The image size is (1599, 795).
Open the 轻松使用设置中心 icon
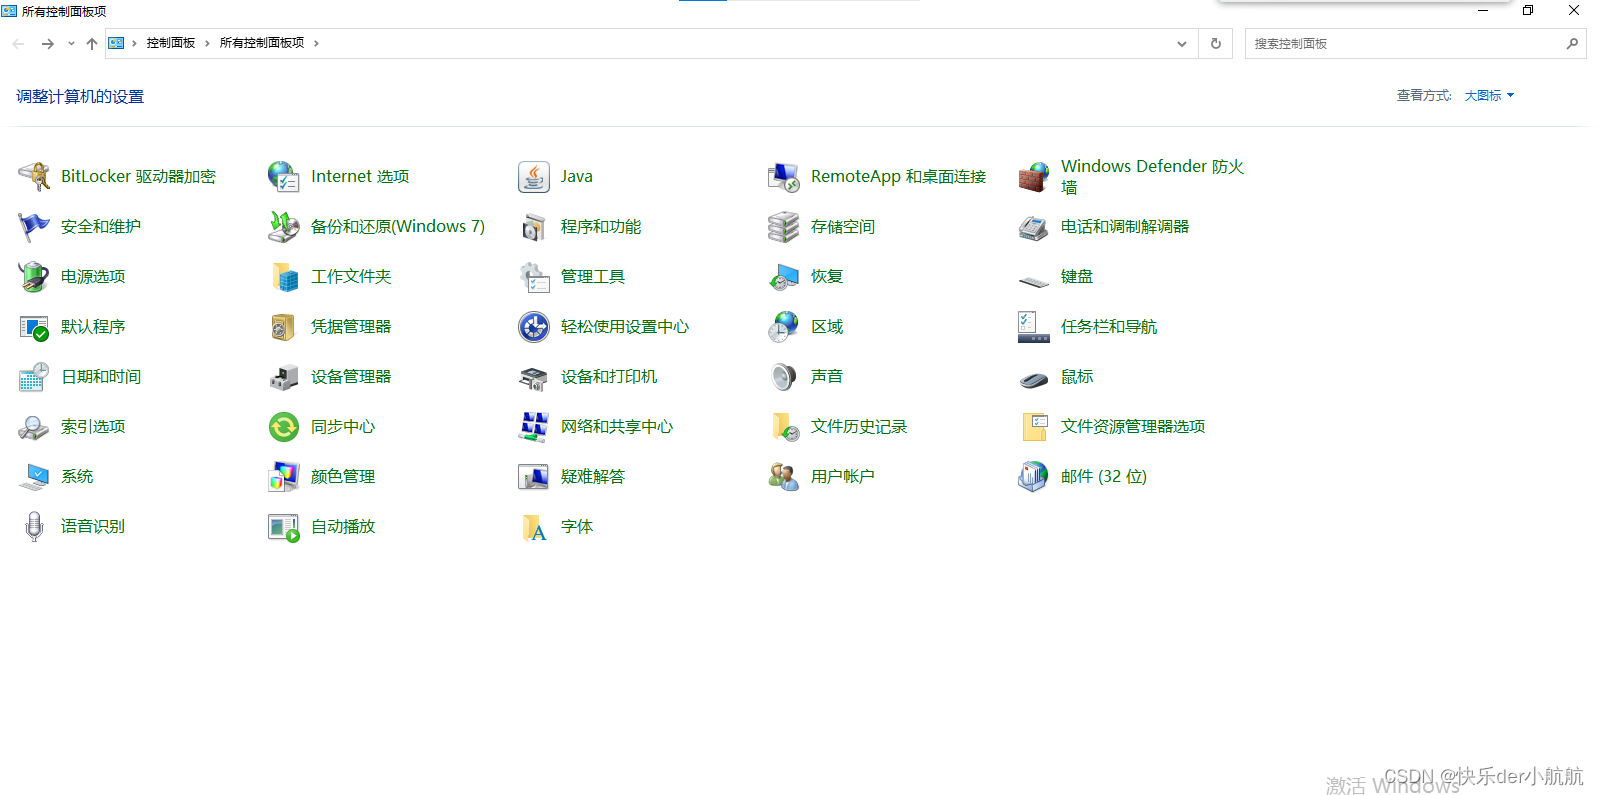click(534, 327)
